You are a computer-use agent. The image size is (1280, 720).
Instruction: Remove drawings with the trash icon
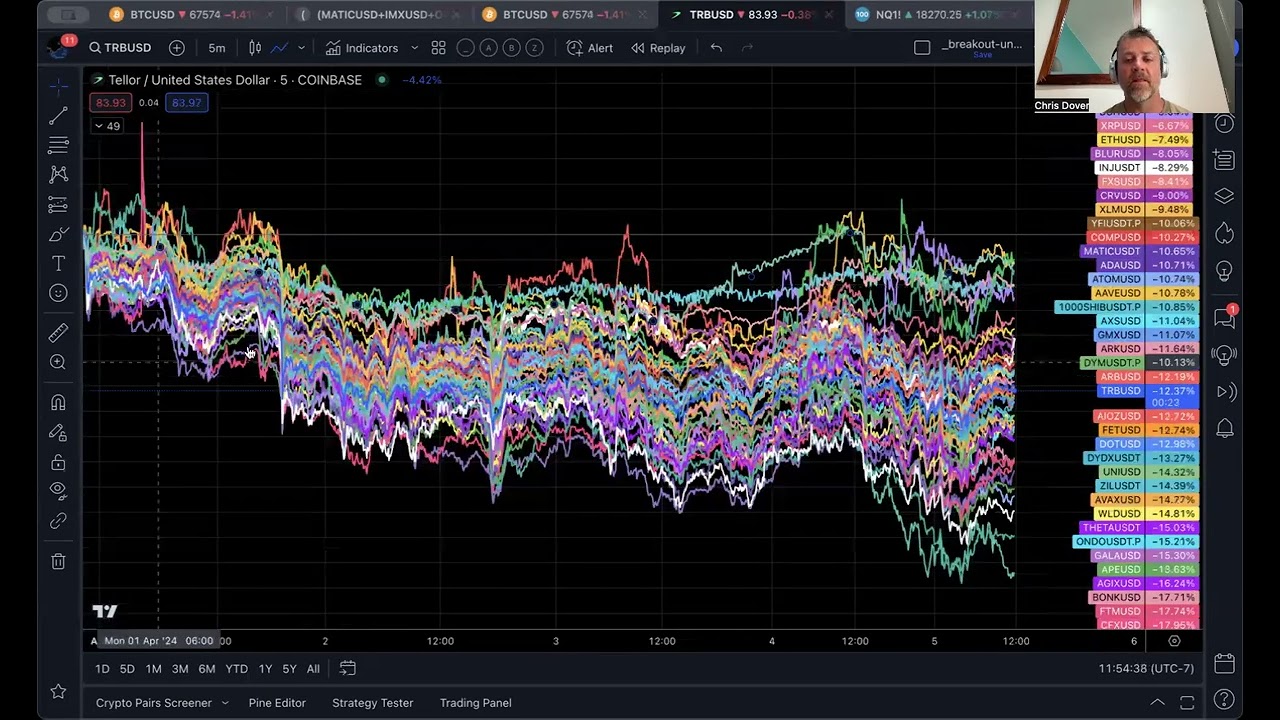[58, 561]
